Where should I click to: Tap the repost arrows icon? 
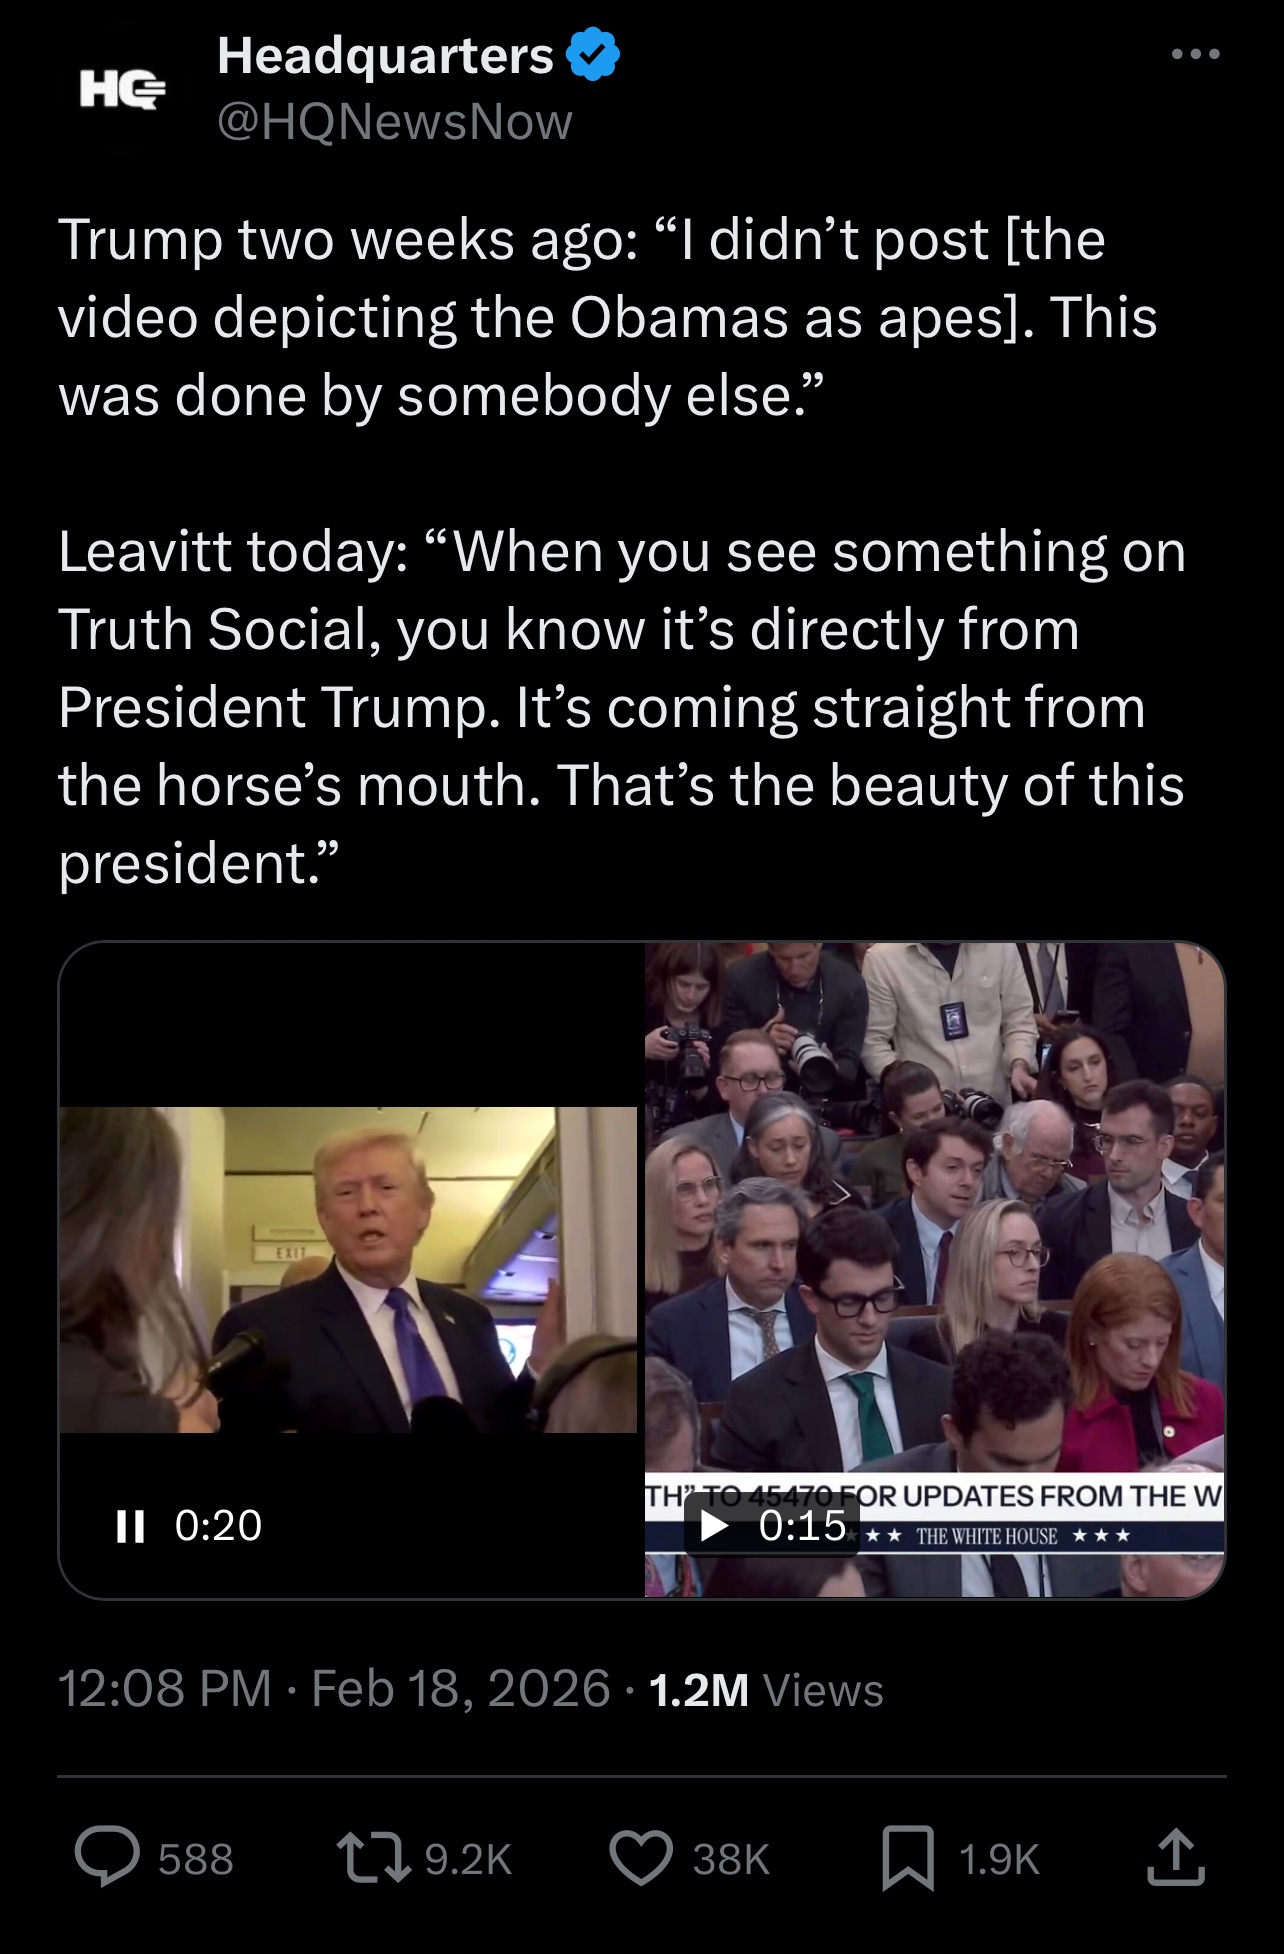coord(373,1858)
